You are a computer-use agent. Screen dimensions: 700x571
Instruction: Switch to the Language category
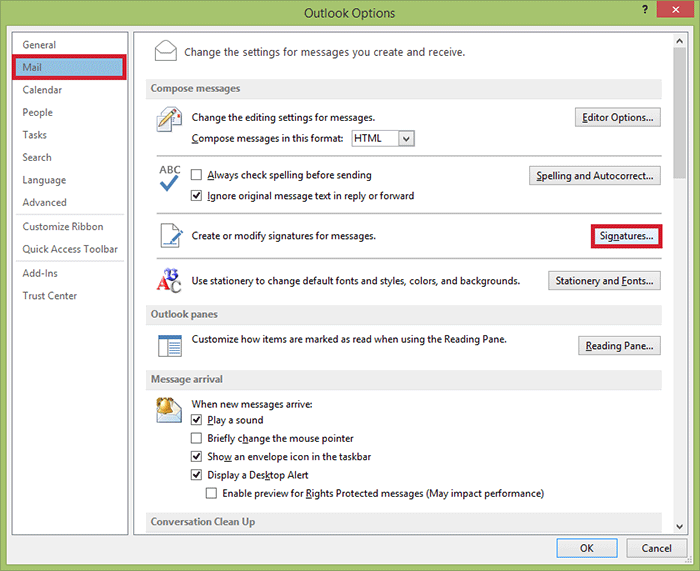tap(70, 180)
